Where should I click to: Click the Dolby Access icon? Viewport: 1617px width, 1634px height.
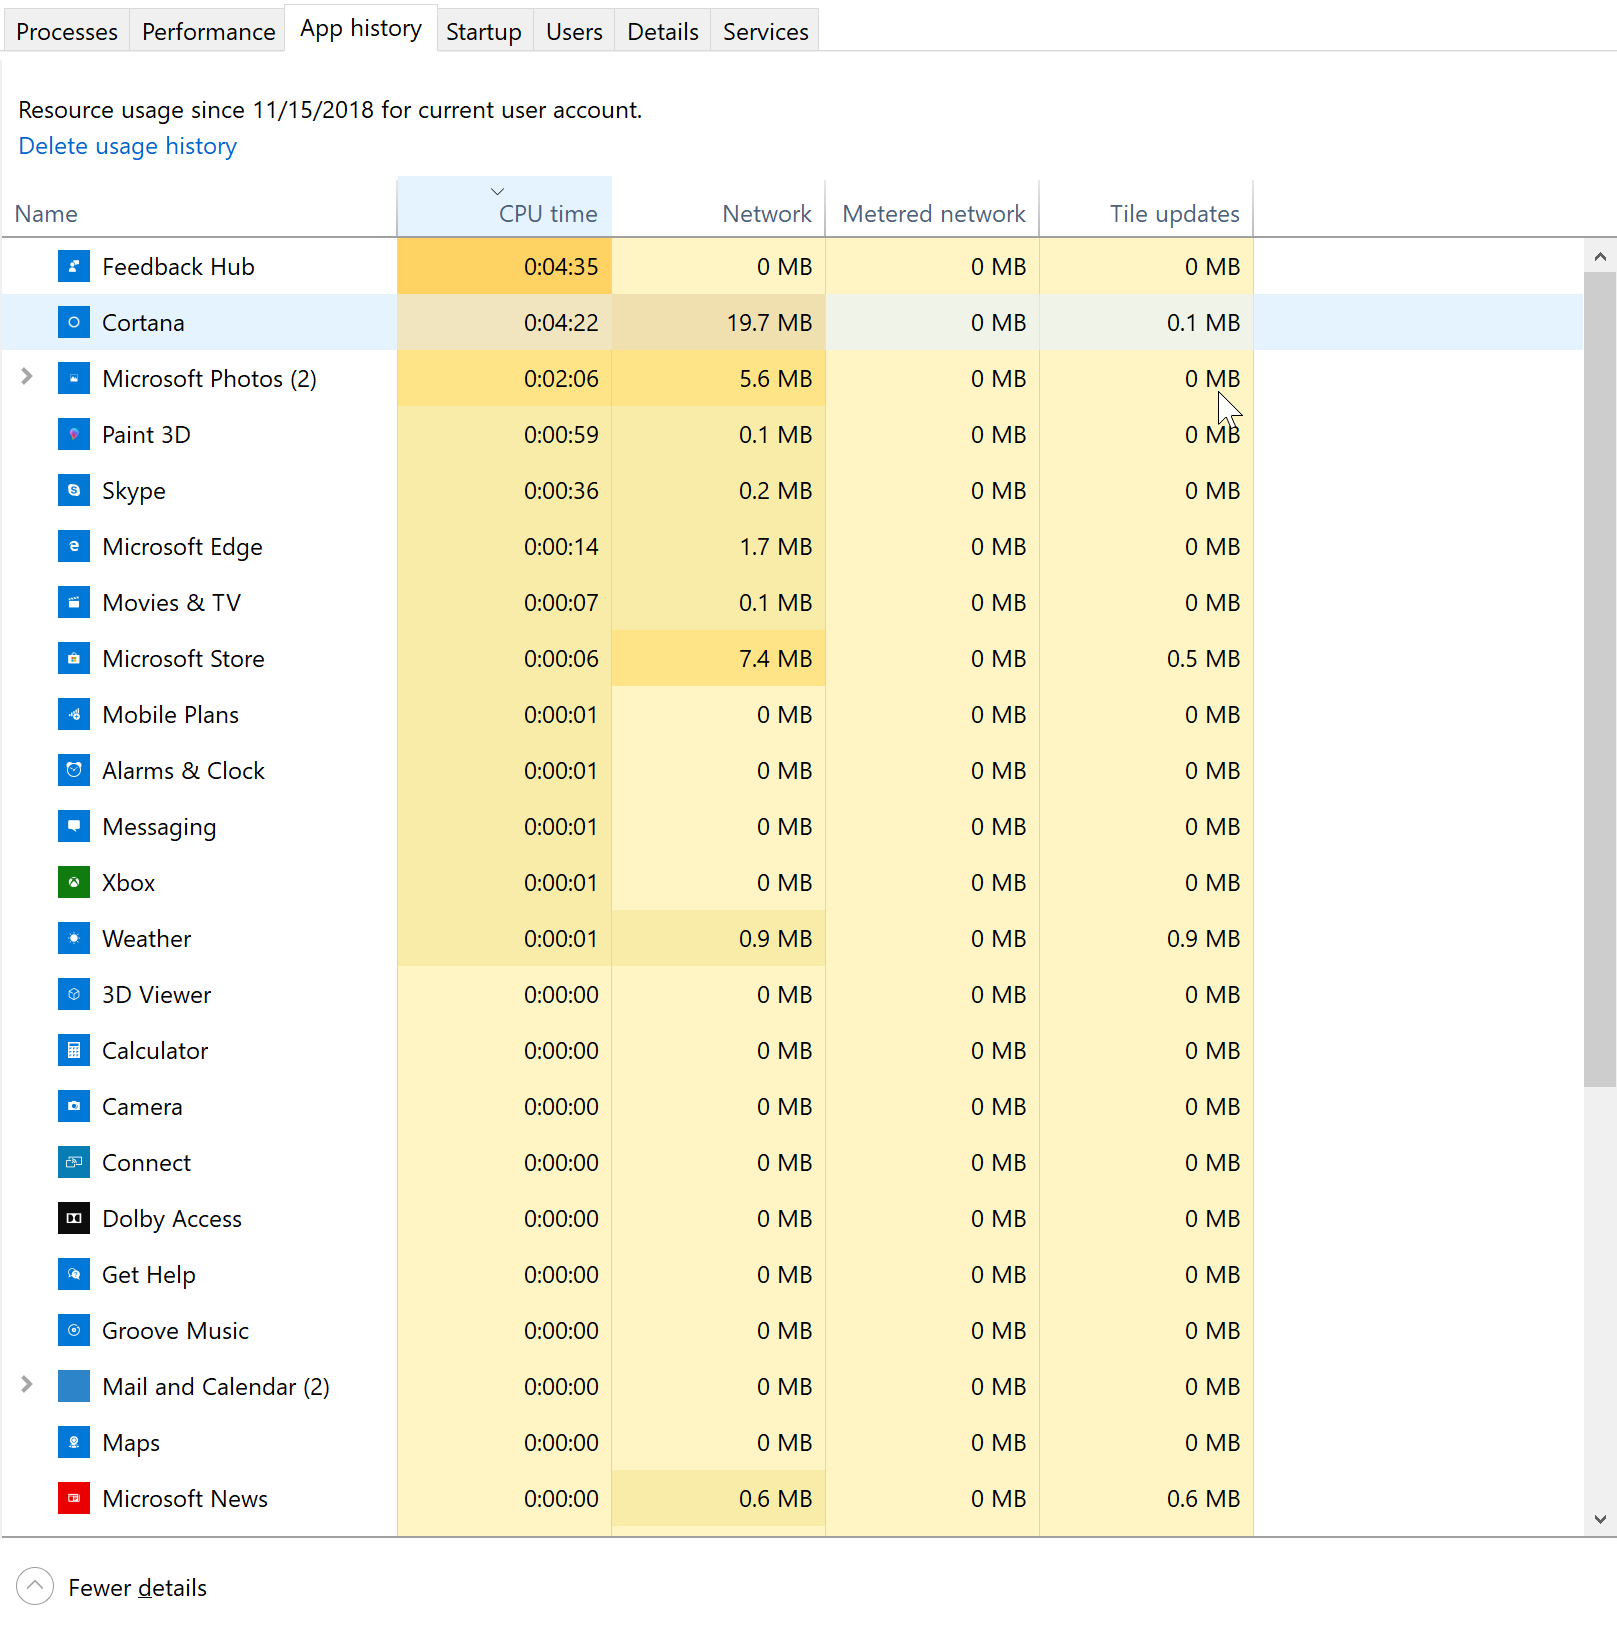74,1219
